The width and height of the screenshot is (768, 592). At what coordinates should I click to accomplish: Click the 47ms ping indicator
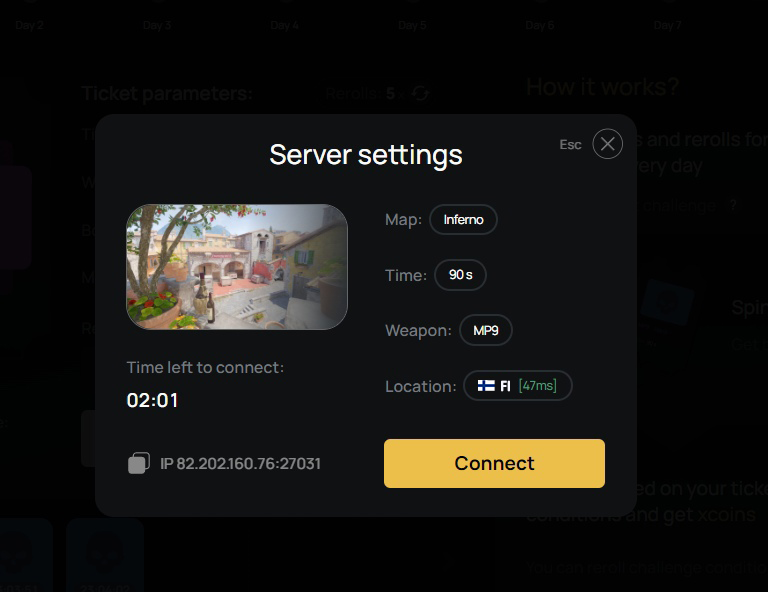point(537,386)
